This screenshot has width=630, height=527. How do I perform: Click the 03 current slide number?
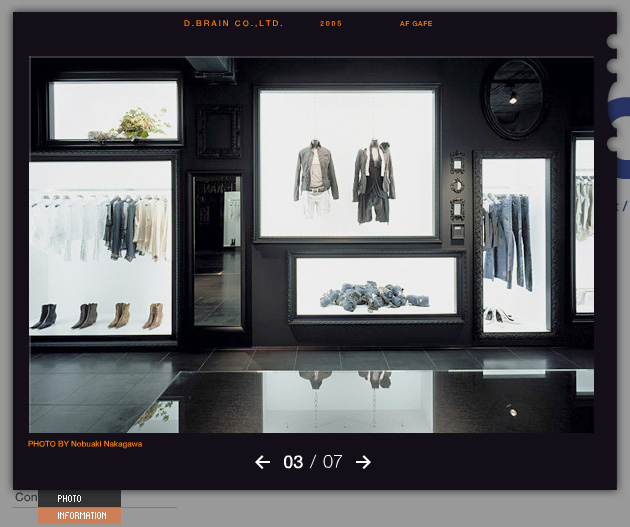click(293, 462)
